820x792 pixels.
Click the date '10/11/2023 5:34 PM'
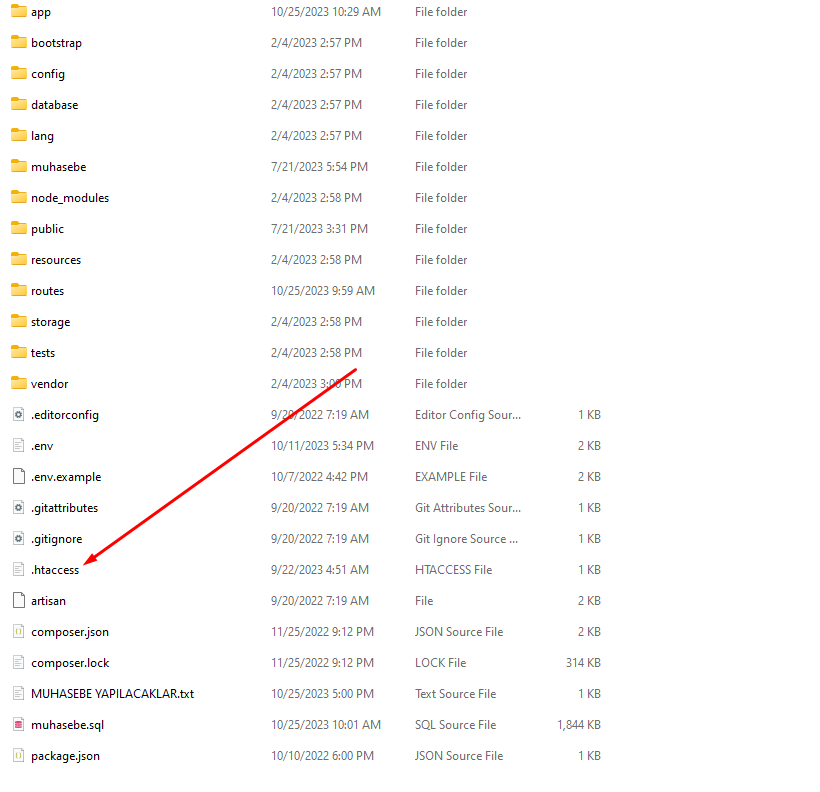[323, 446]
